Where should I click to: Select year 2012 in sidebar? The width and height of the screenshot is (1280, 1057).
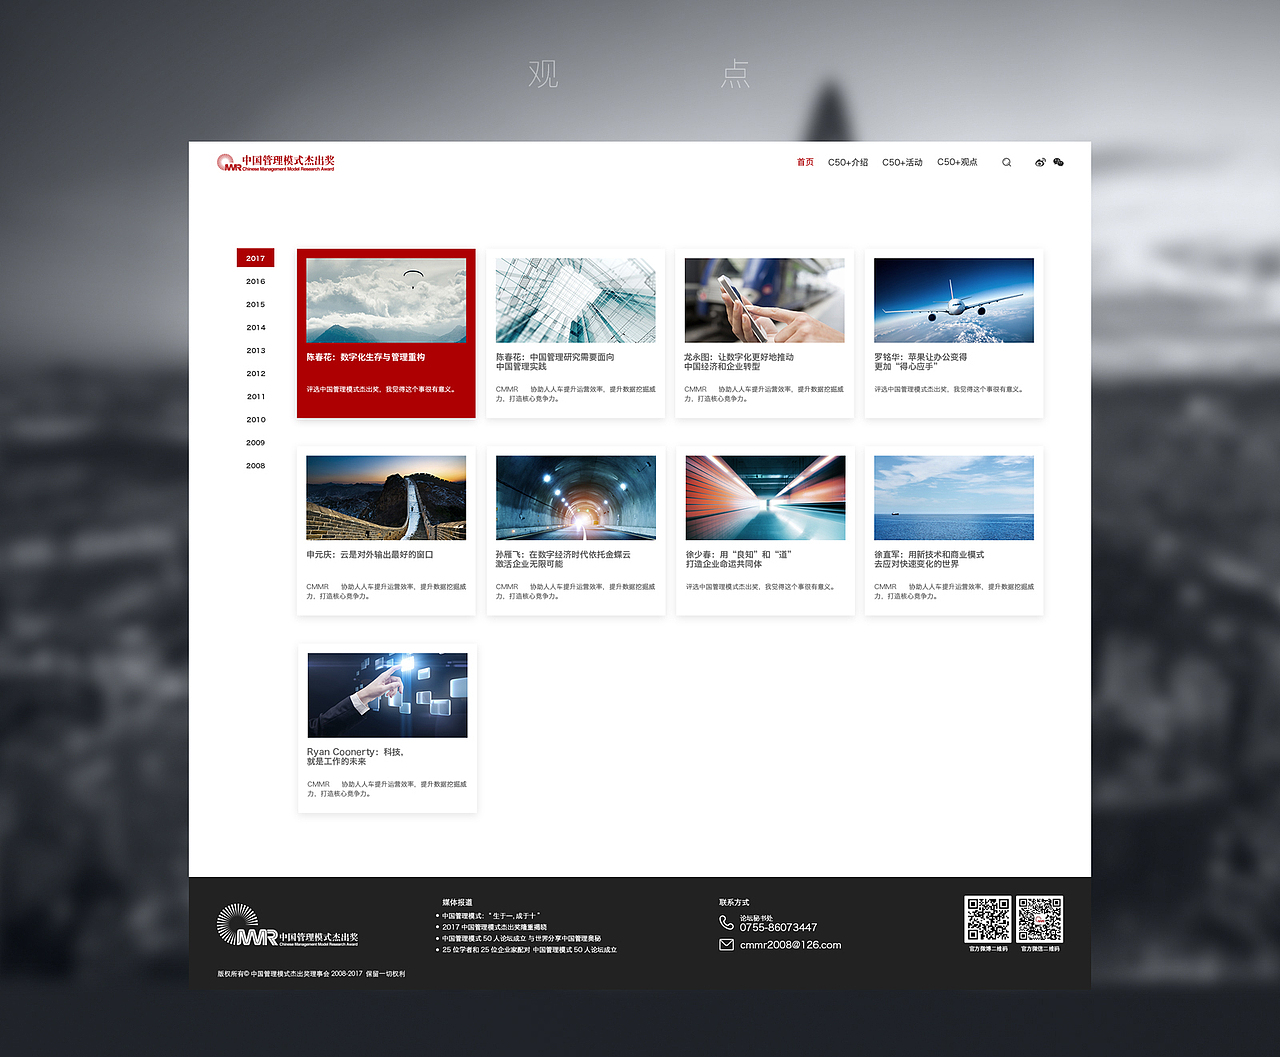pos(256,373)
